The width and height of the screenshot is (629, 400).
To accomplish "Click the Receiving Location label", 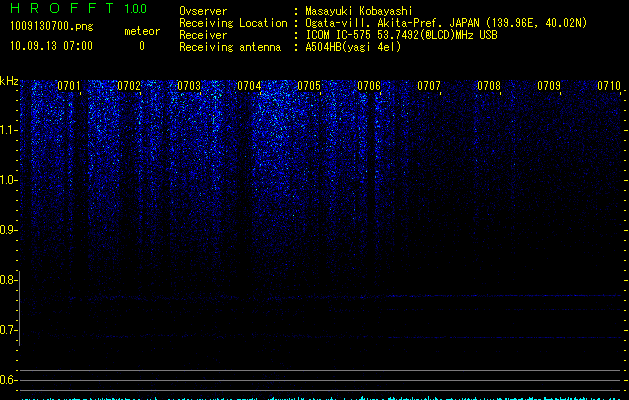I will (x=233, y=23).
